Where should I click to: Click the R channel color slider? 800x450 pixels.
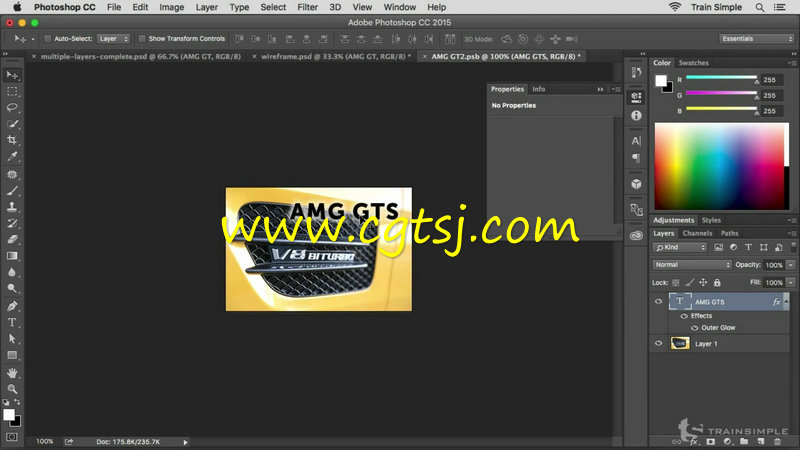tap(721, 78)
